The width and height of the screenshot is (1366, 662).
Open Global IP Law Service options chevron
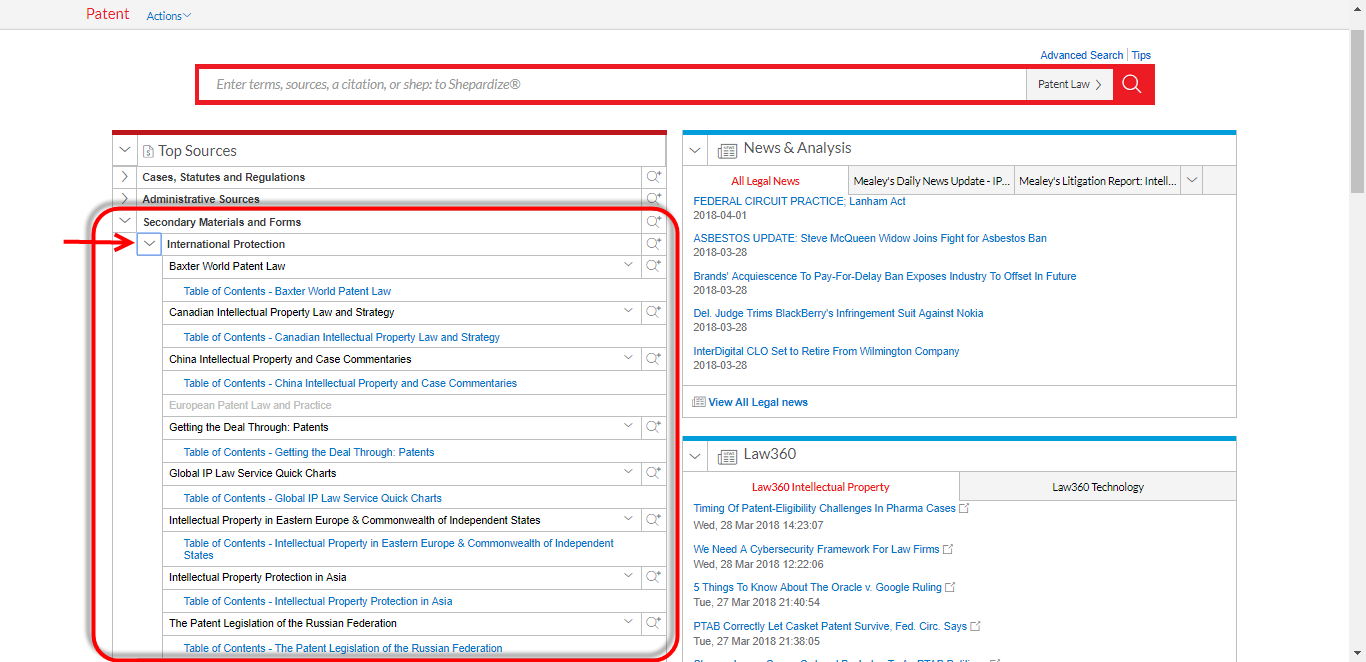629,472
